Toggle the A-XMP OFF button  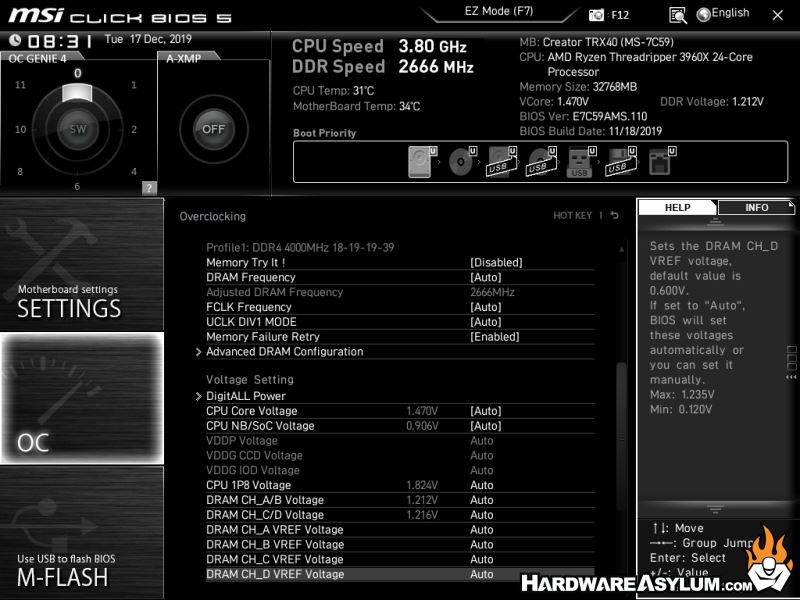213,129
